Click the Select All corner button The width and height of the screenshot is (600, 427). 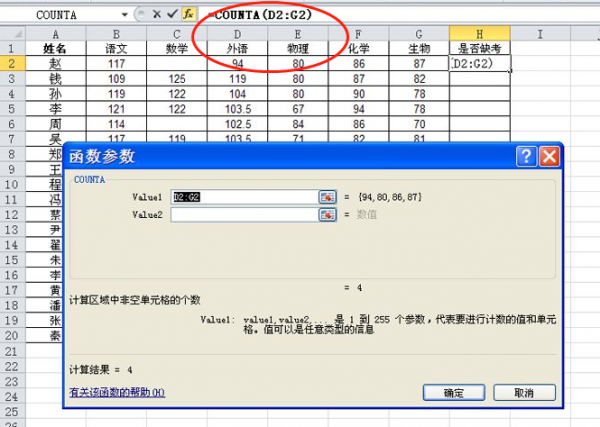[x=13, y=34]
